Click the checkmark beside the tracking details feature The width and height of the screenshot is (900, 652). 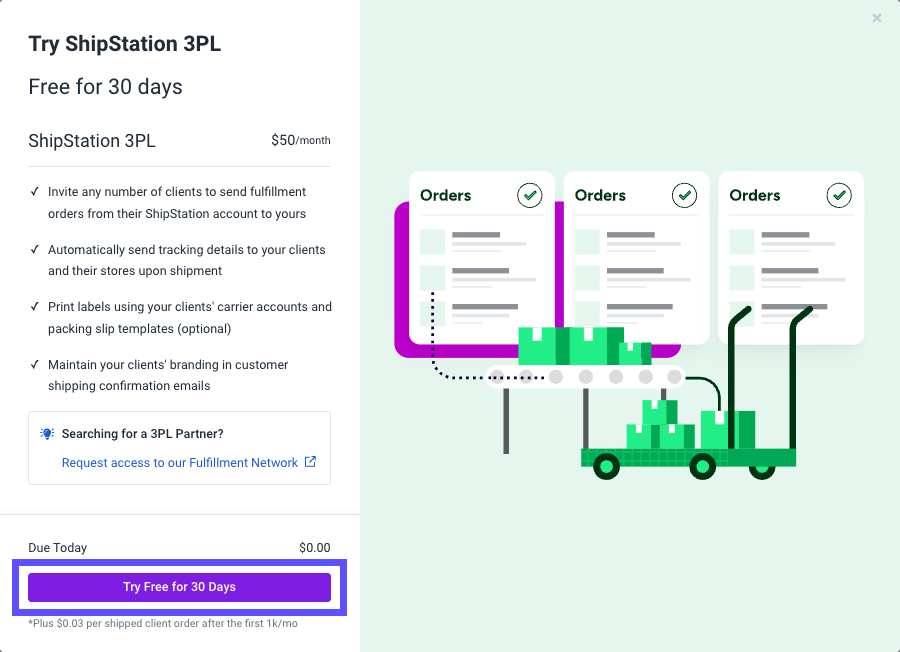coord(35,249)
